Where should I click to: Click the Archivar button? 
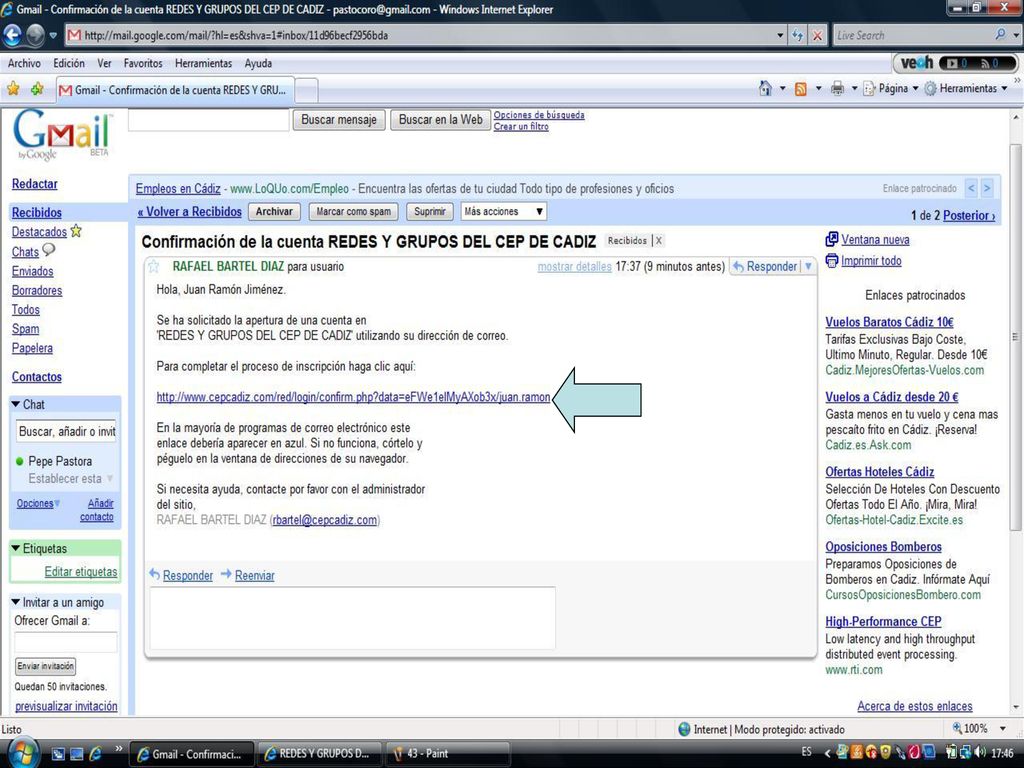pos(274,212)
